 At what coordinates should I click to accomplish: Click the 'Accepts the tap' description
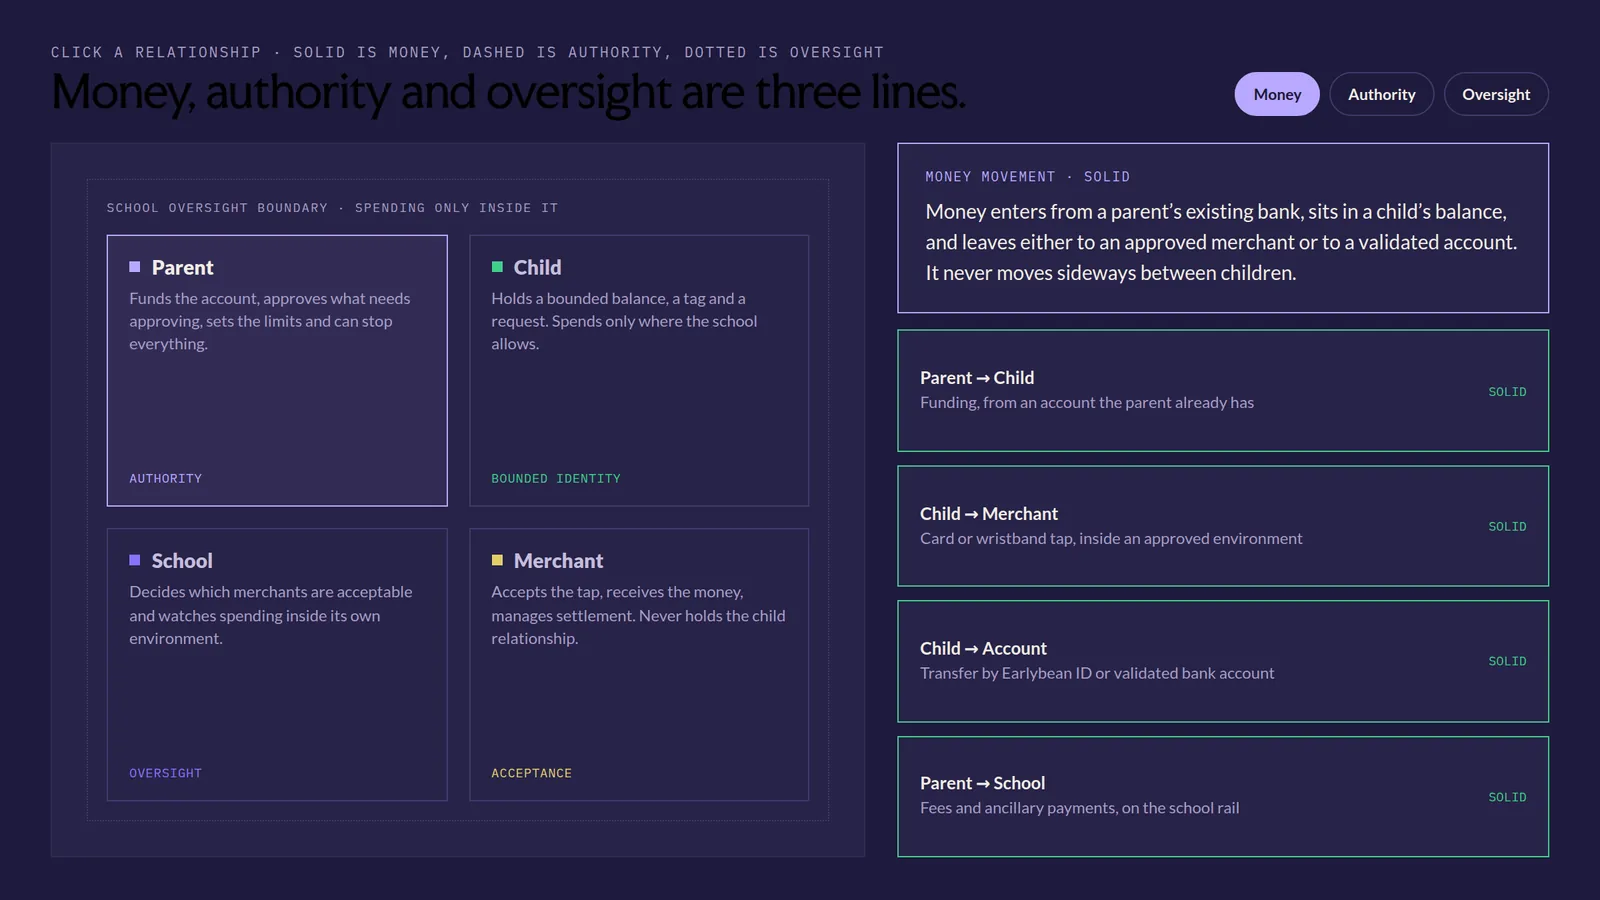point(638,615)
